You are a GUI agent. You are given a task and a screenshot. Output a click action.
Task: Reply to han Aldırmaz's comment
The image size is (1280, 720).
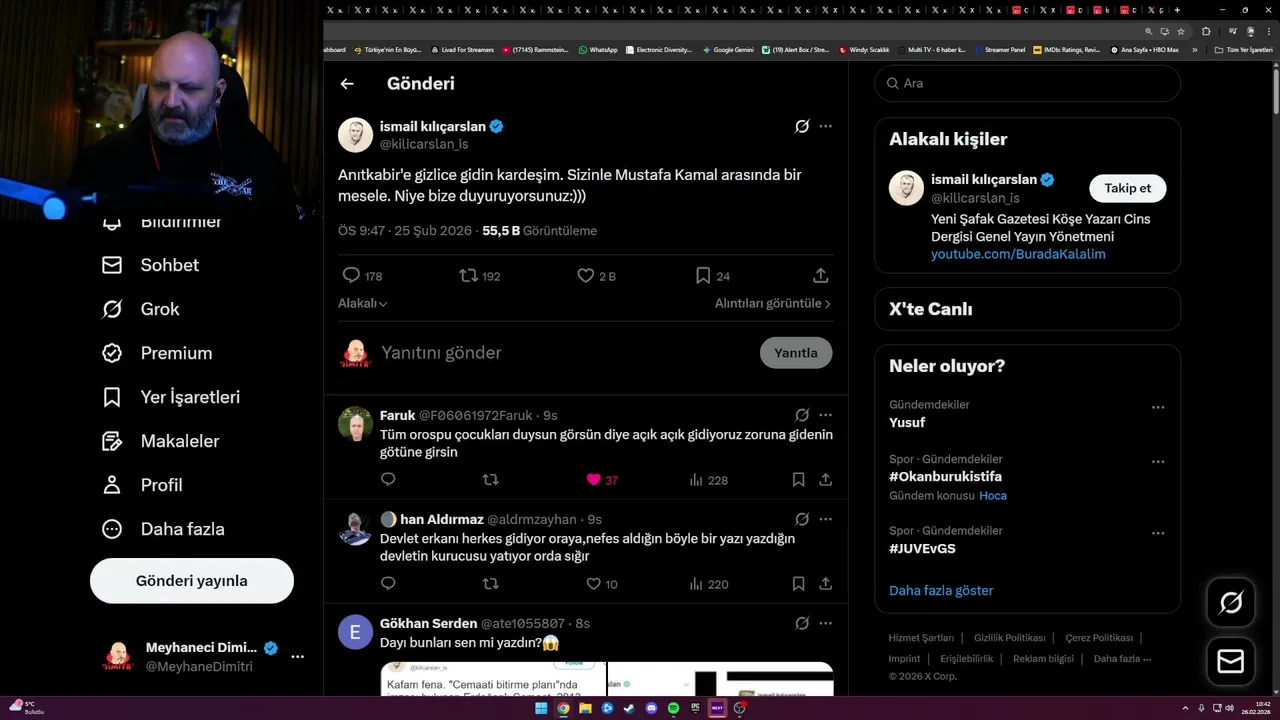pos(388,584)
